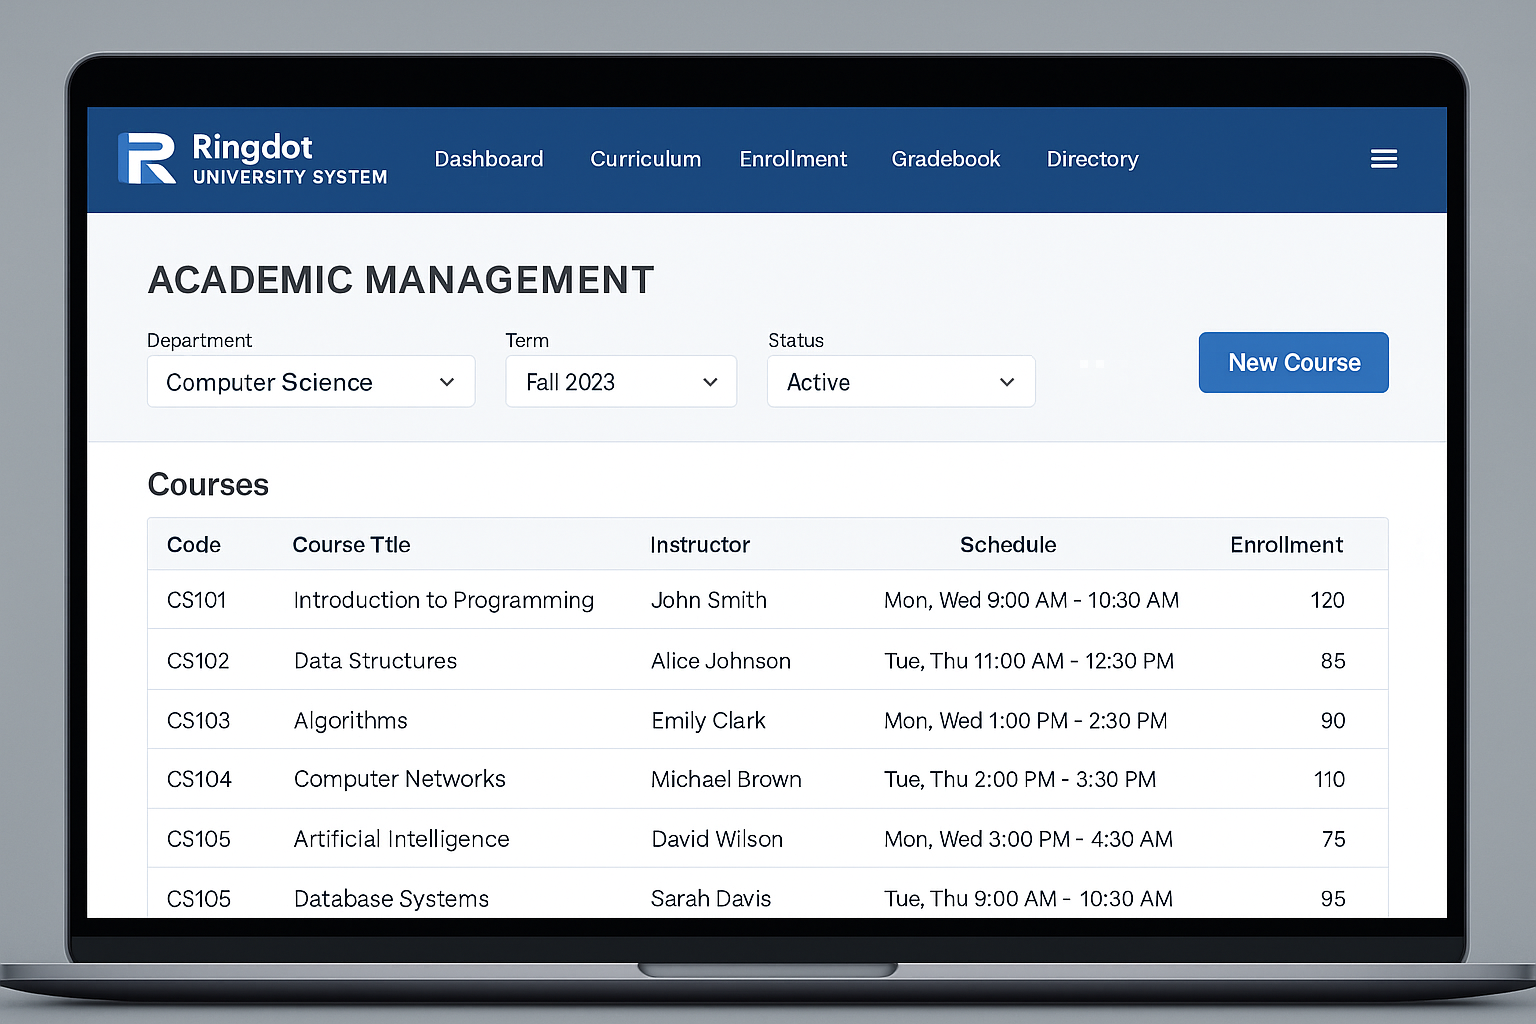
Task: Open the Directory section
Action: [x=1092, y=159]
